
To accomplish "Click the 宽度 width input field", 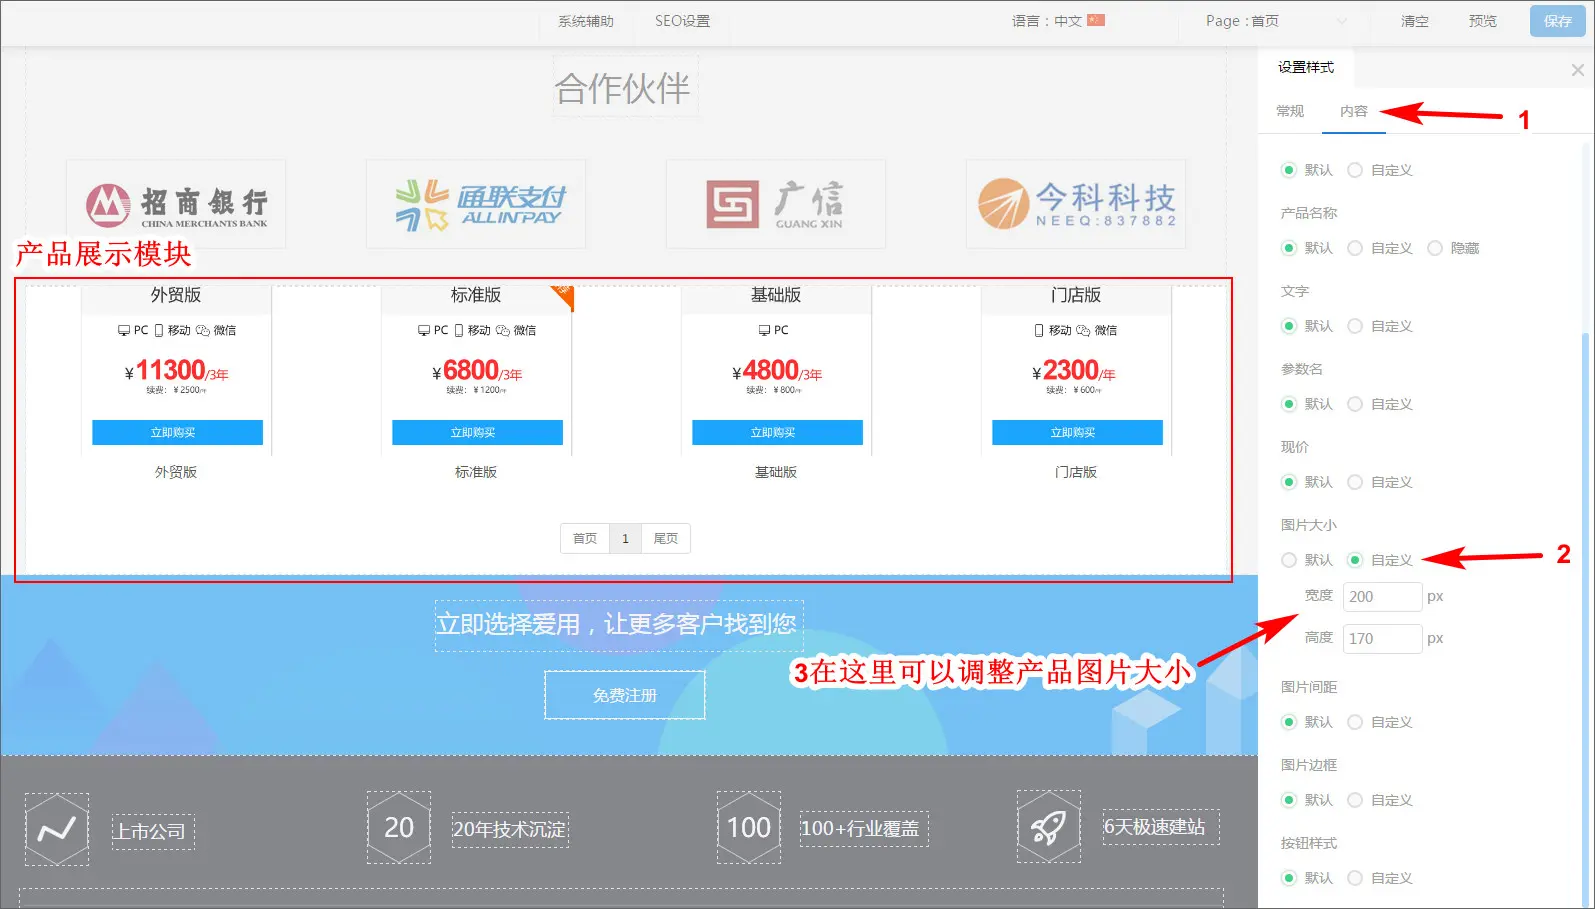I will [1381, 597].
